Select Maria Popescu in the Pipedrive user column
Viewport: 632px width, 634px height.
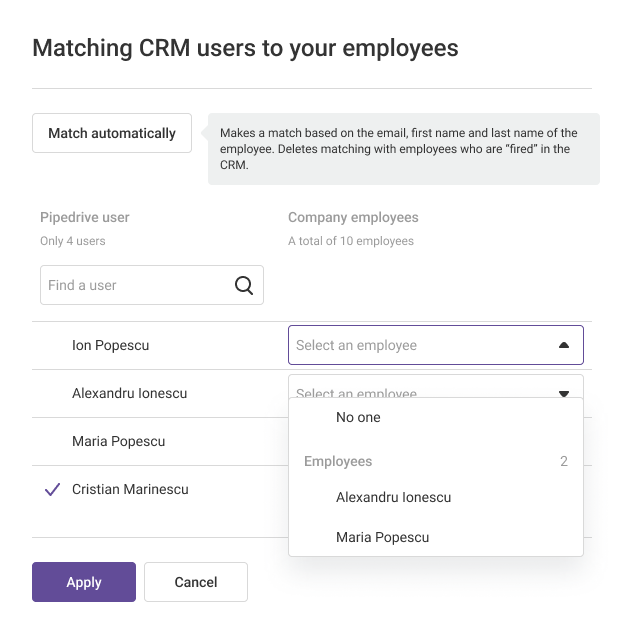pyautogui.click(x=118, y=441)
